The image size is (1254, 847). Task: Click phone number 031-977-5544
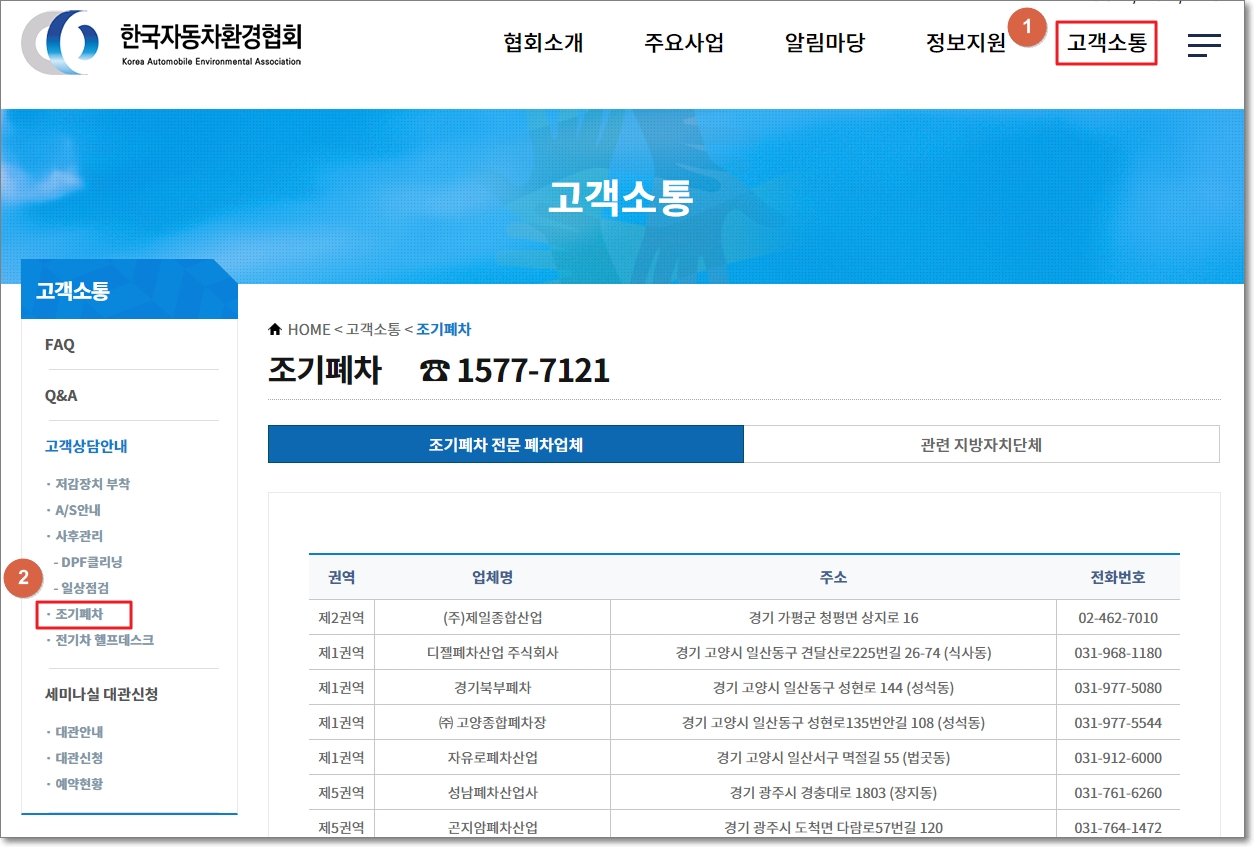point(1118,723)
